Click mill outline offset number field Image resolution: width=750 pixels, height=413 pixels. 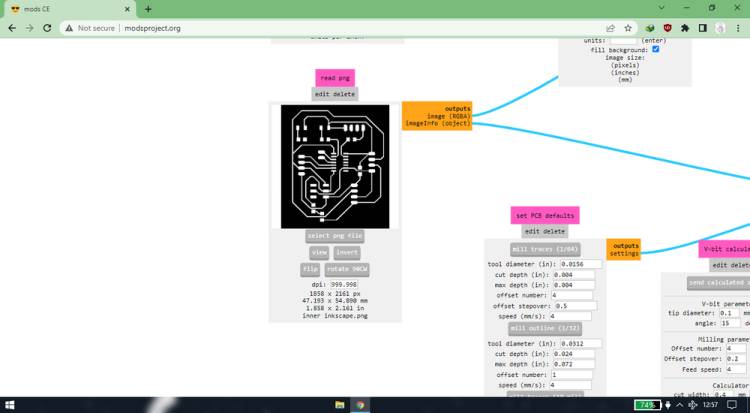572,375
